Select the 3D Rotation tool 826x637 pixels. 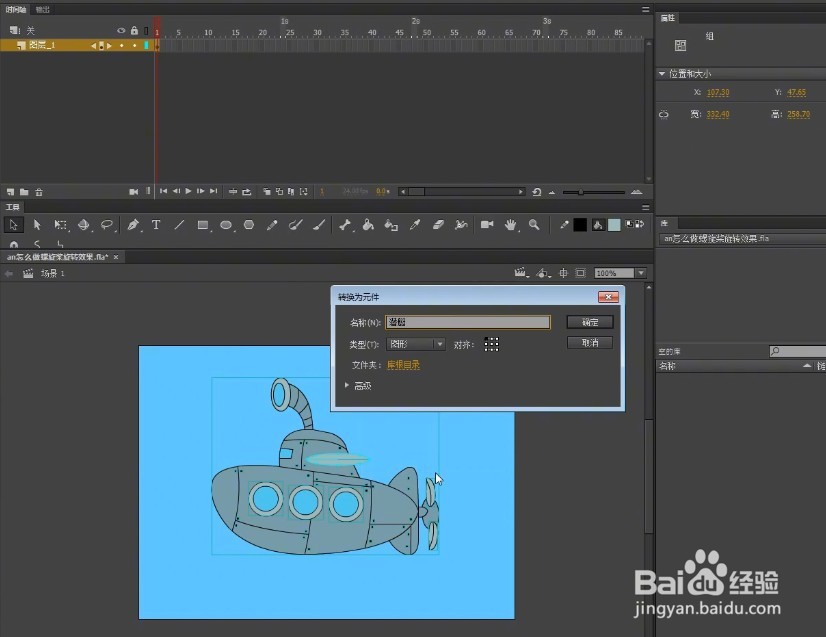[83, 225]
